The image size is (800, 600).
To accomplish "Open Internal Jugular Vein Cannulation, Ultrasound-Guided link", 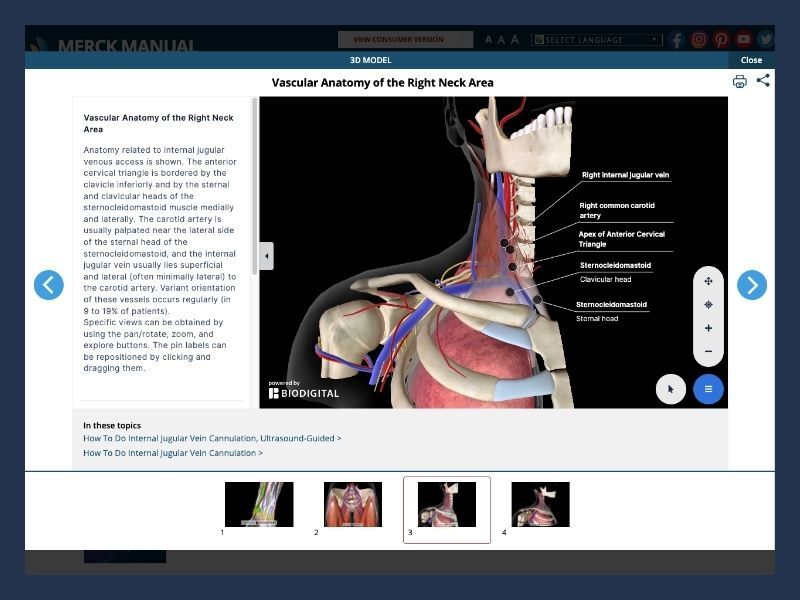I will [x=212, y=438].
